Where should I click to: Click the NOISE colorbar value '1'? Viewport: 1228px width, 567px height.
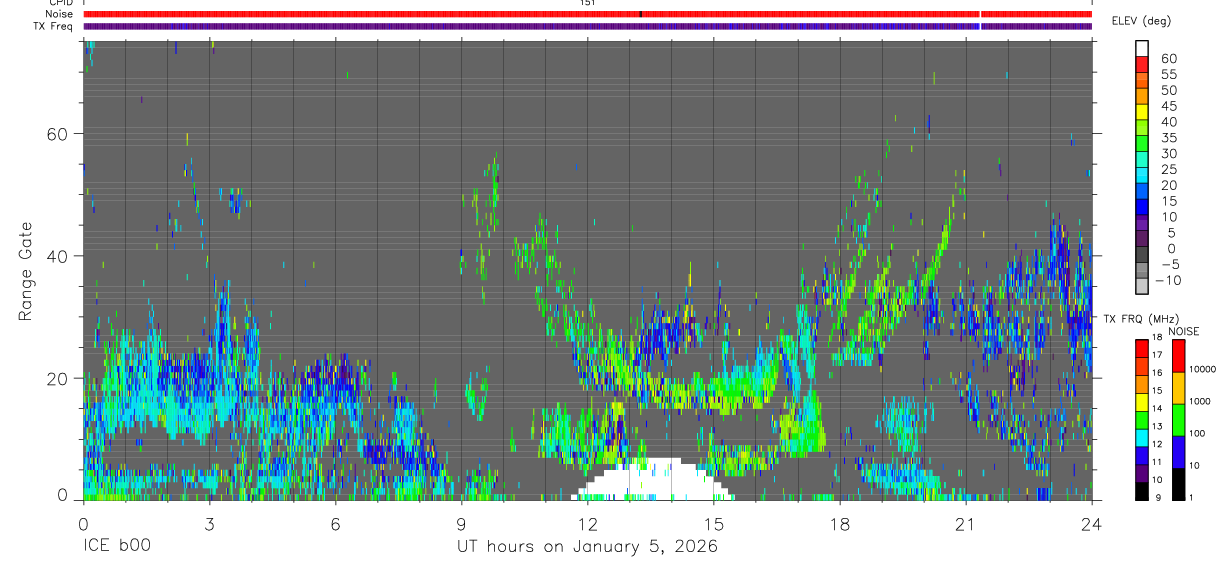[1193, 497]
